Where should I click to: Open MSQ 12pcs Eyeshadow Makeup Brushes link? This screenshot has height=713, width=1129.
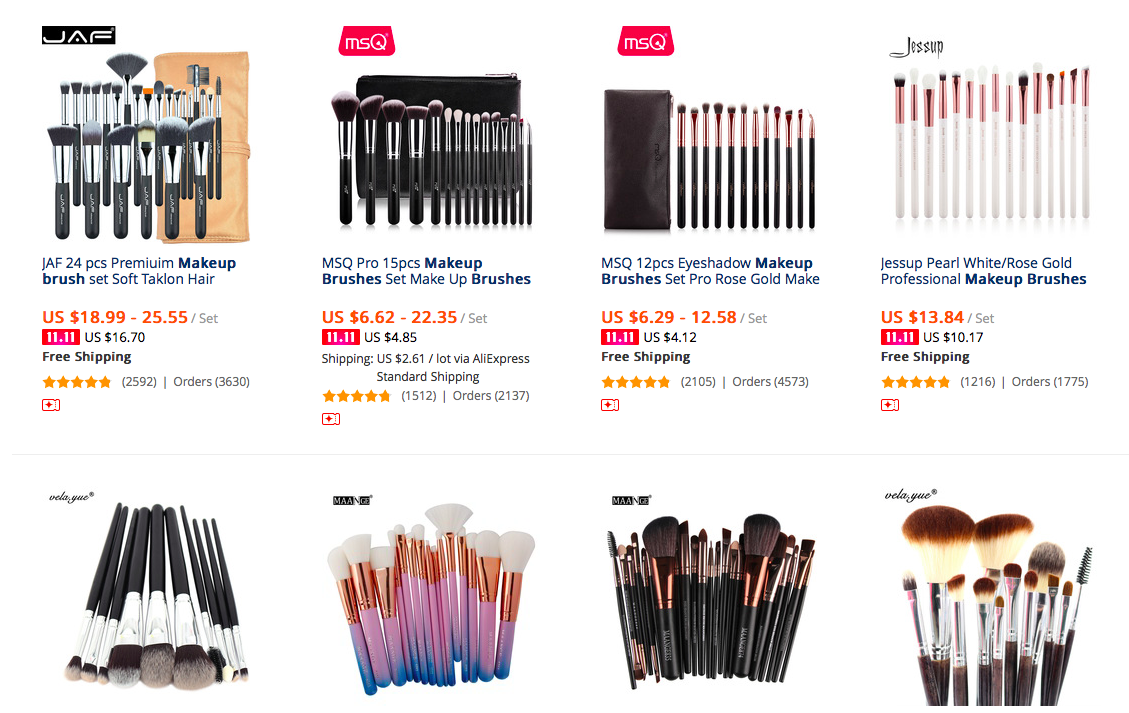pos(711,271)
